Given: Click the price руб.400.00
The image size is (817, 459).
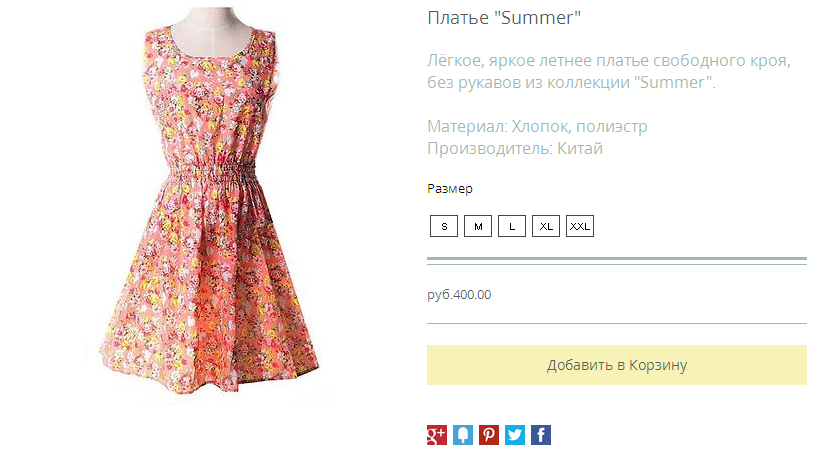Looking at the screenshot, I should point(459,294).
